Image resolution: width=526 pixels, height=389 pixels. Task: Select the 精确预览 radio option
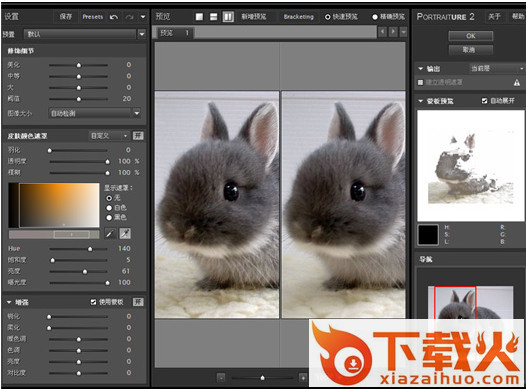click(x=375, y=17)
